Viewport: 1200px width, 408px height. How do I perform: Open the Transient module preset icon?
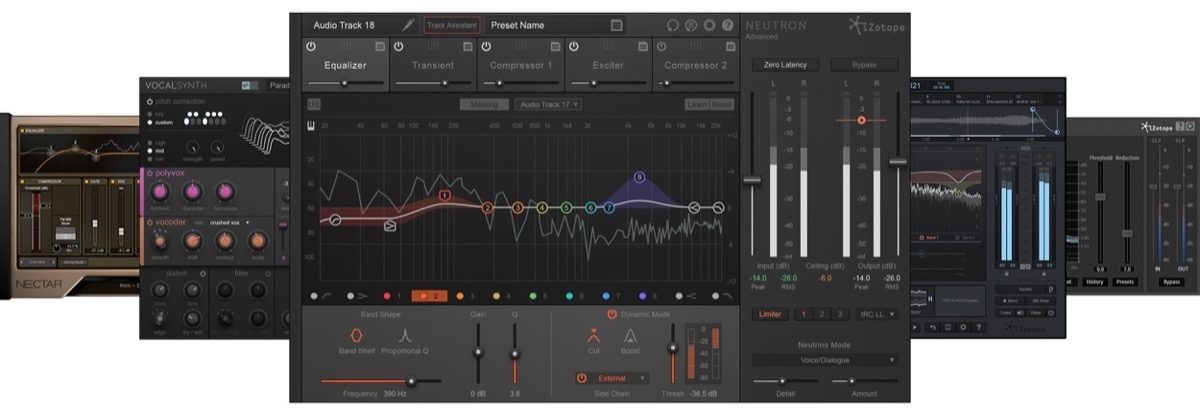point(467,47)
